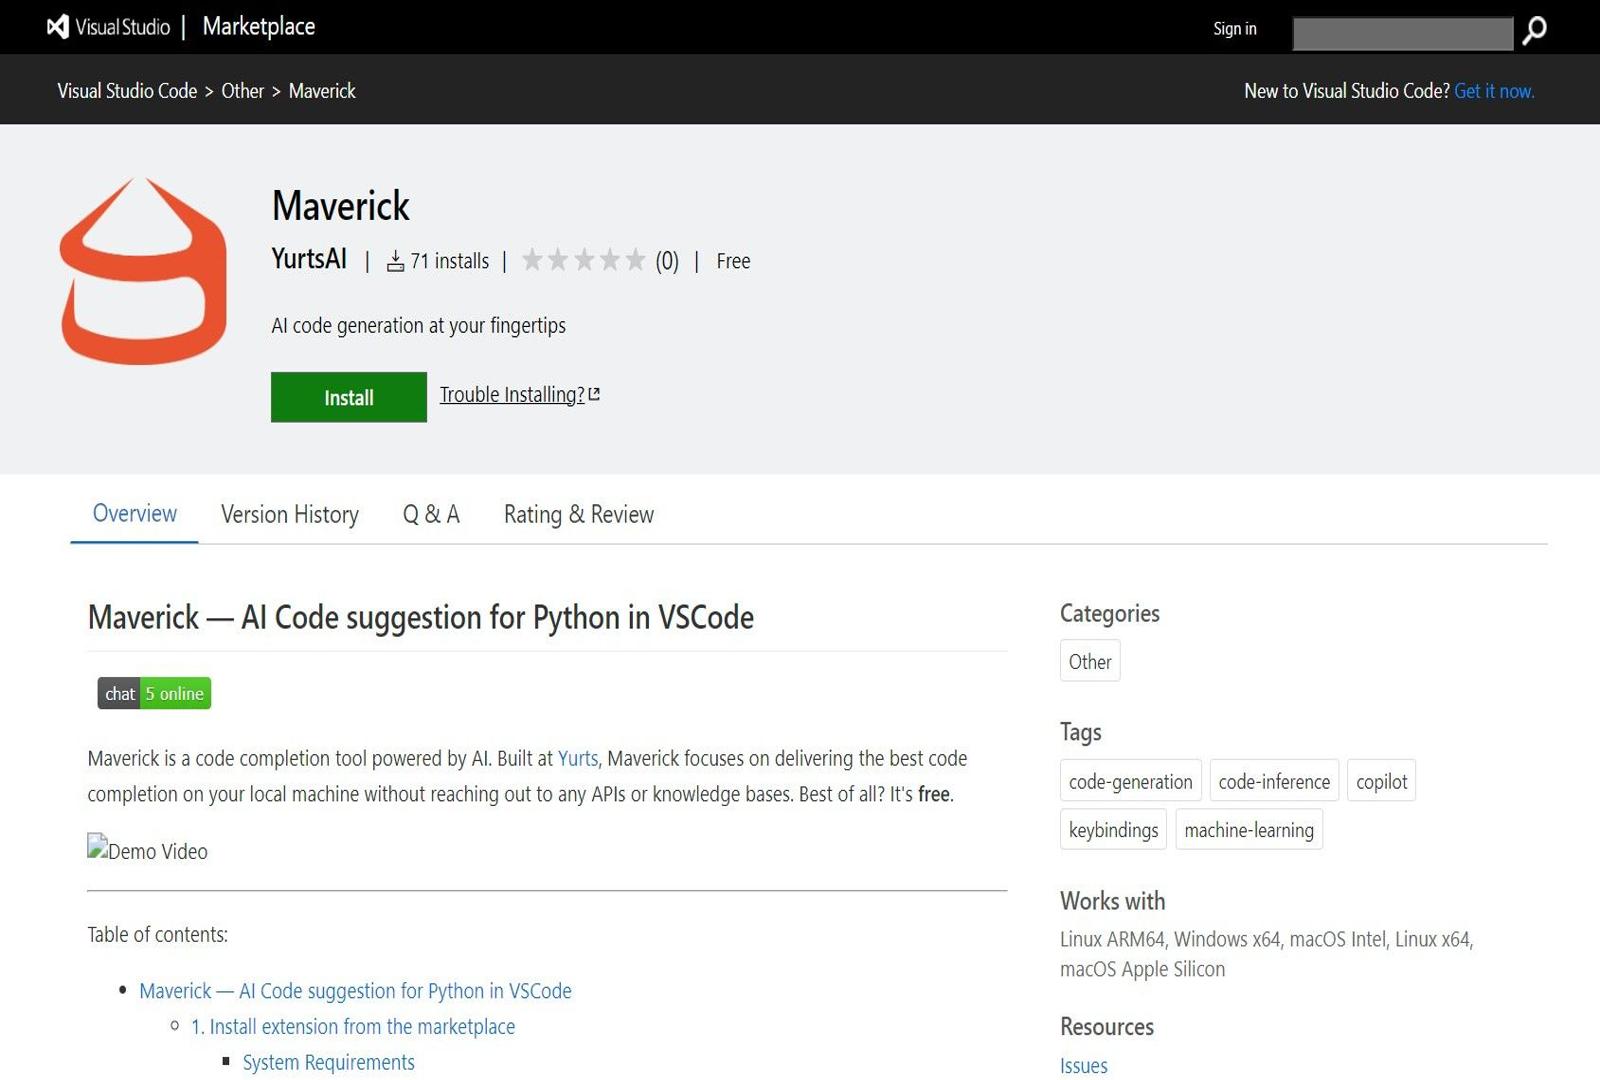Click the green Install button

coord(348,397)
